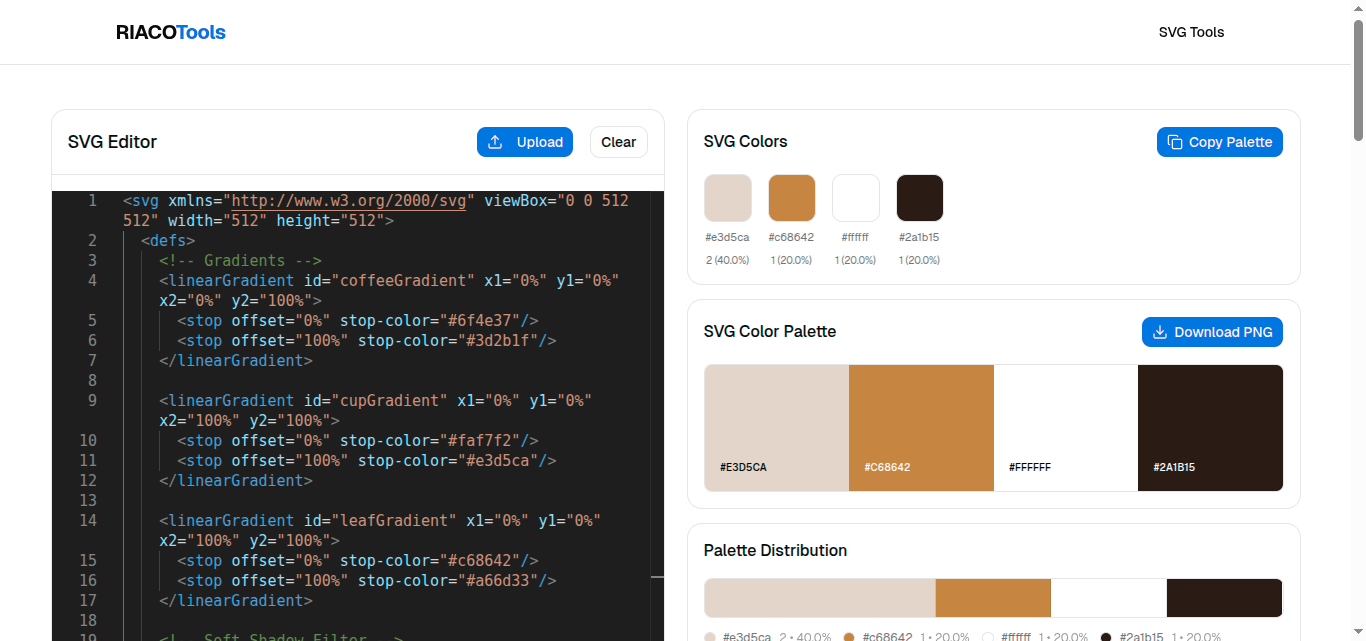
Task: Click dark segment of Palette Distribution bar
Action: (1225, 598)
